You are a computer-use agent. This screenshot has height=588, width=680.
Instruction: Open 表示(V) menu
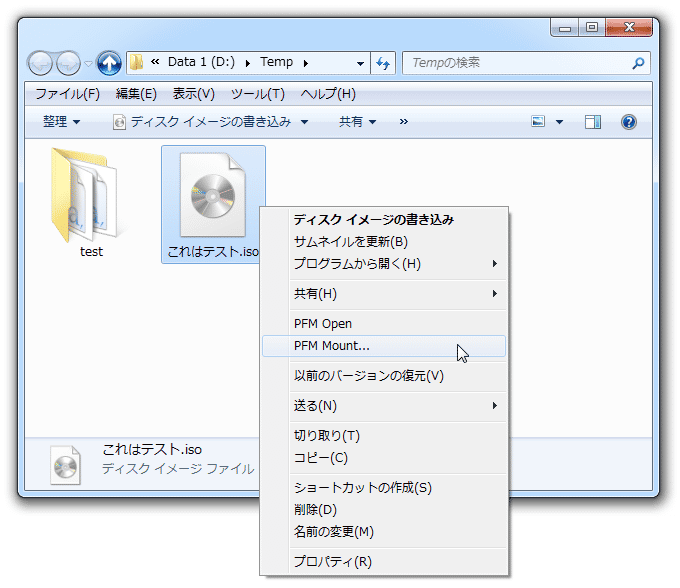[194, 94]
